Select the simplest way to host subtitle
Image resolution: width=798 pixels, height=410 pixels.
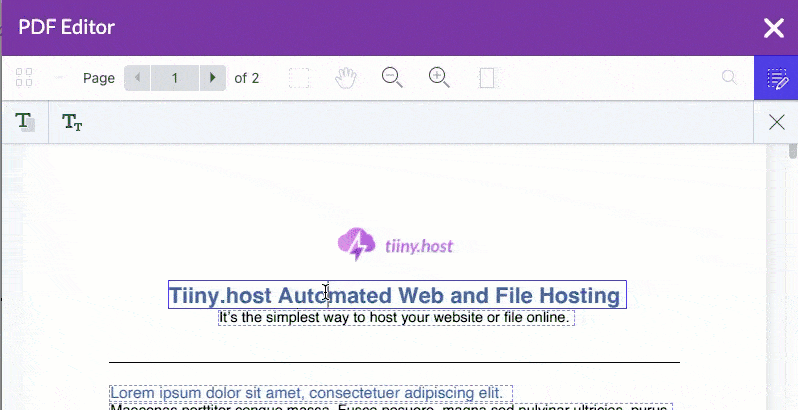pos(396,317)
